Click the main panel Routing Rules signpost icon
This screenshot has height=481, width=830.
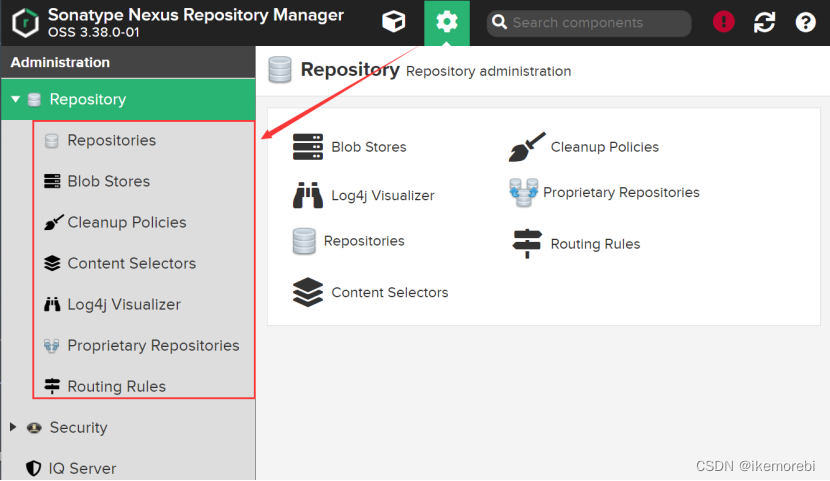(x=527, y=244)
